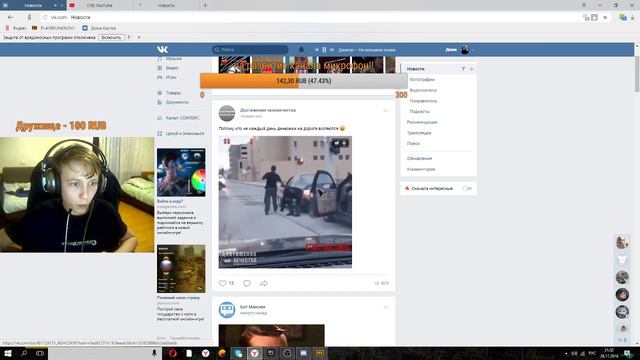640x360 pixels.
Task: Open the Бот Максим author link
Action: 253,307
